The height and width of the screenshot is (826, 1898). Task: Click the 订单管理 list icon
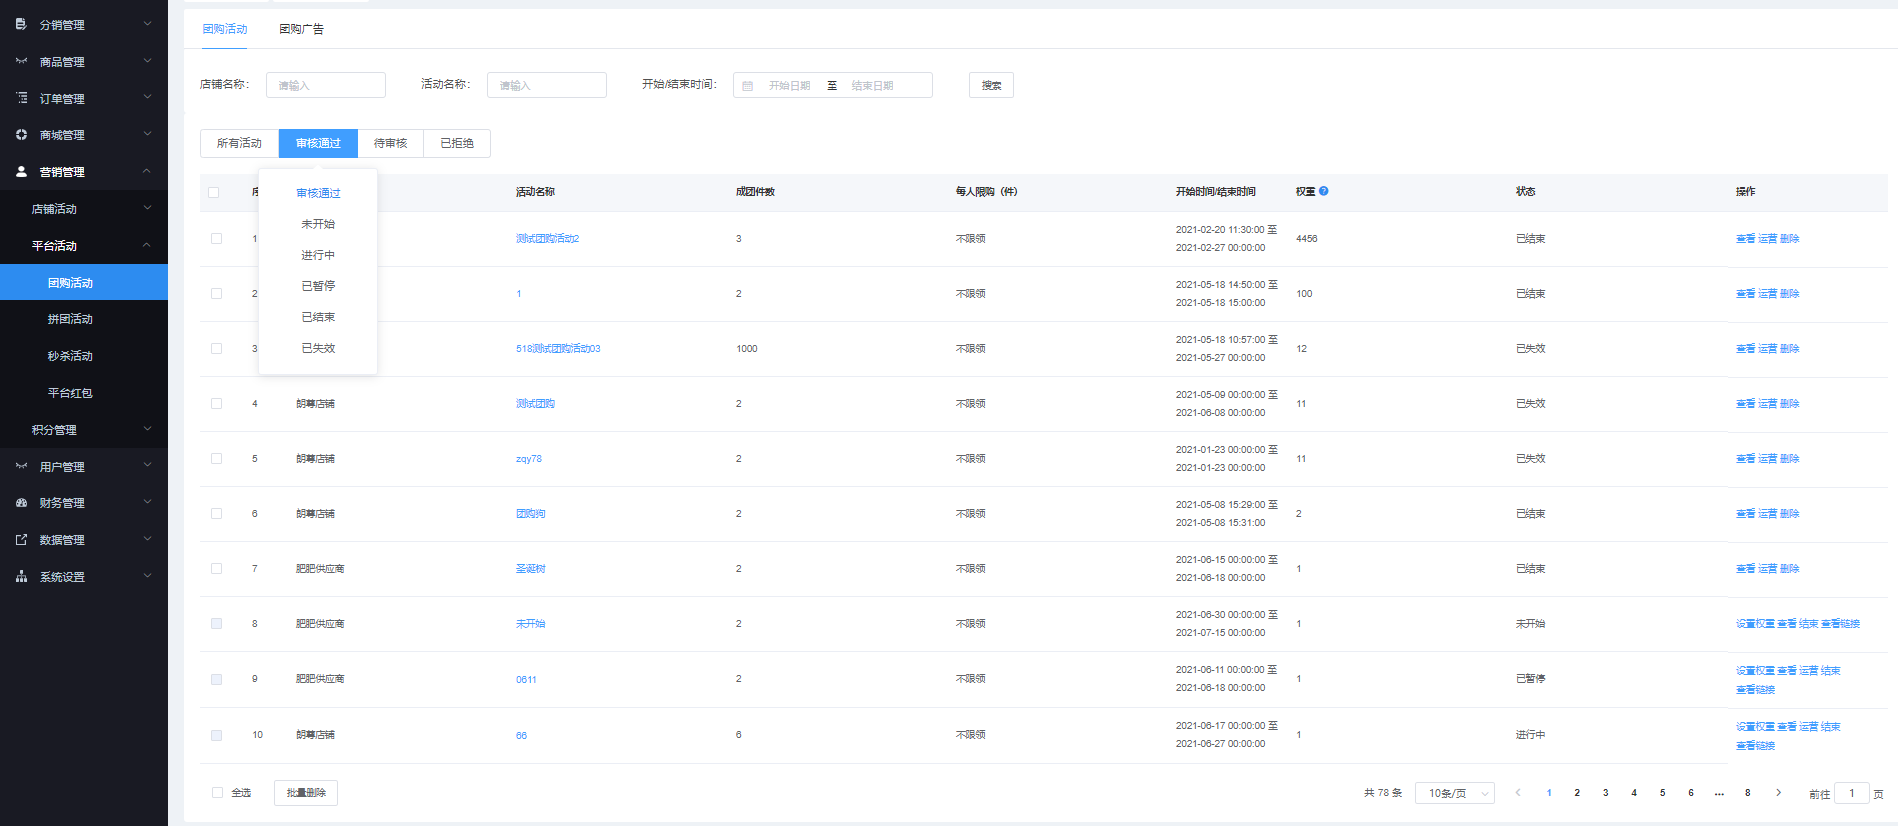[21, 98]
